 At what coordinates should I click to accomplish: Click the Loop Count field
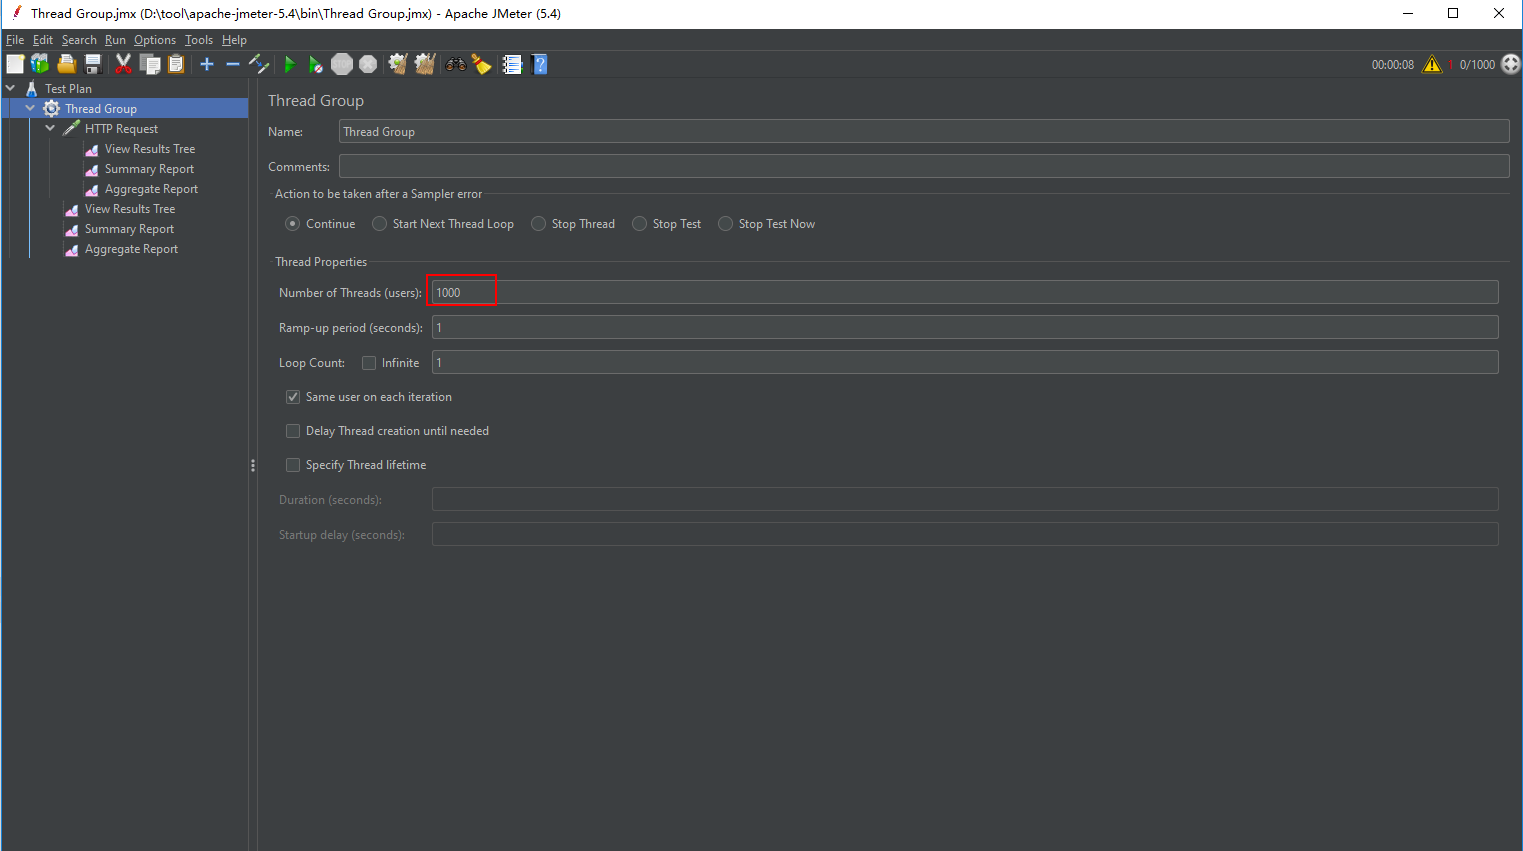click(965, 362)
